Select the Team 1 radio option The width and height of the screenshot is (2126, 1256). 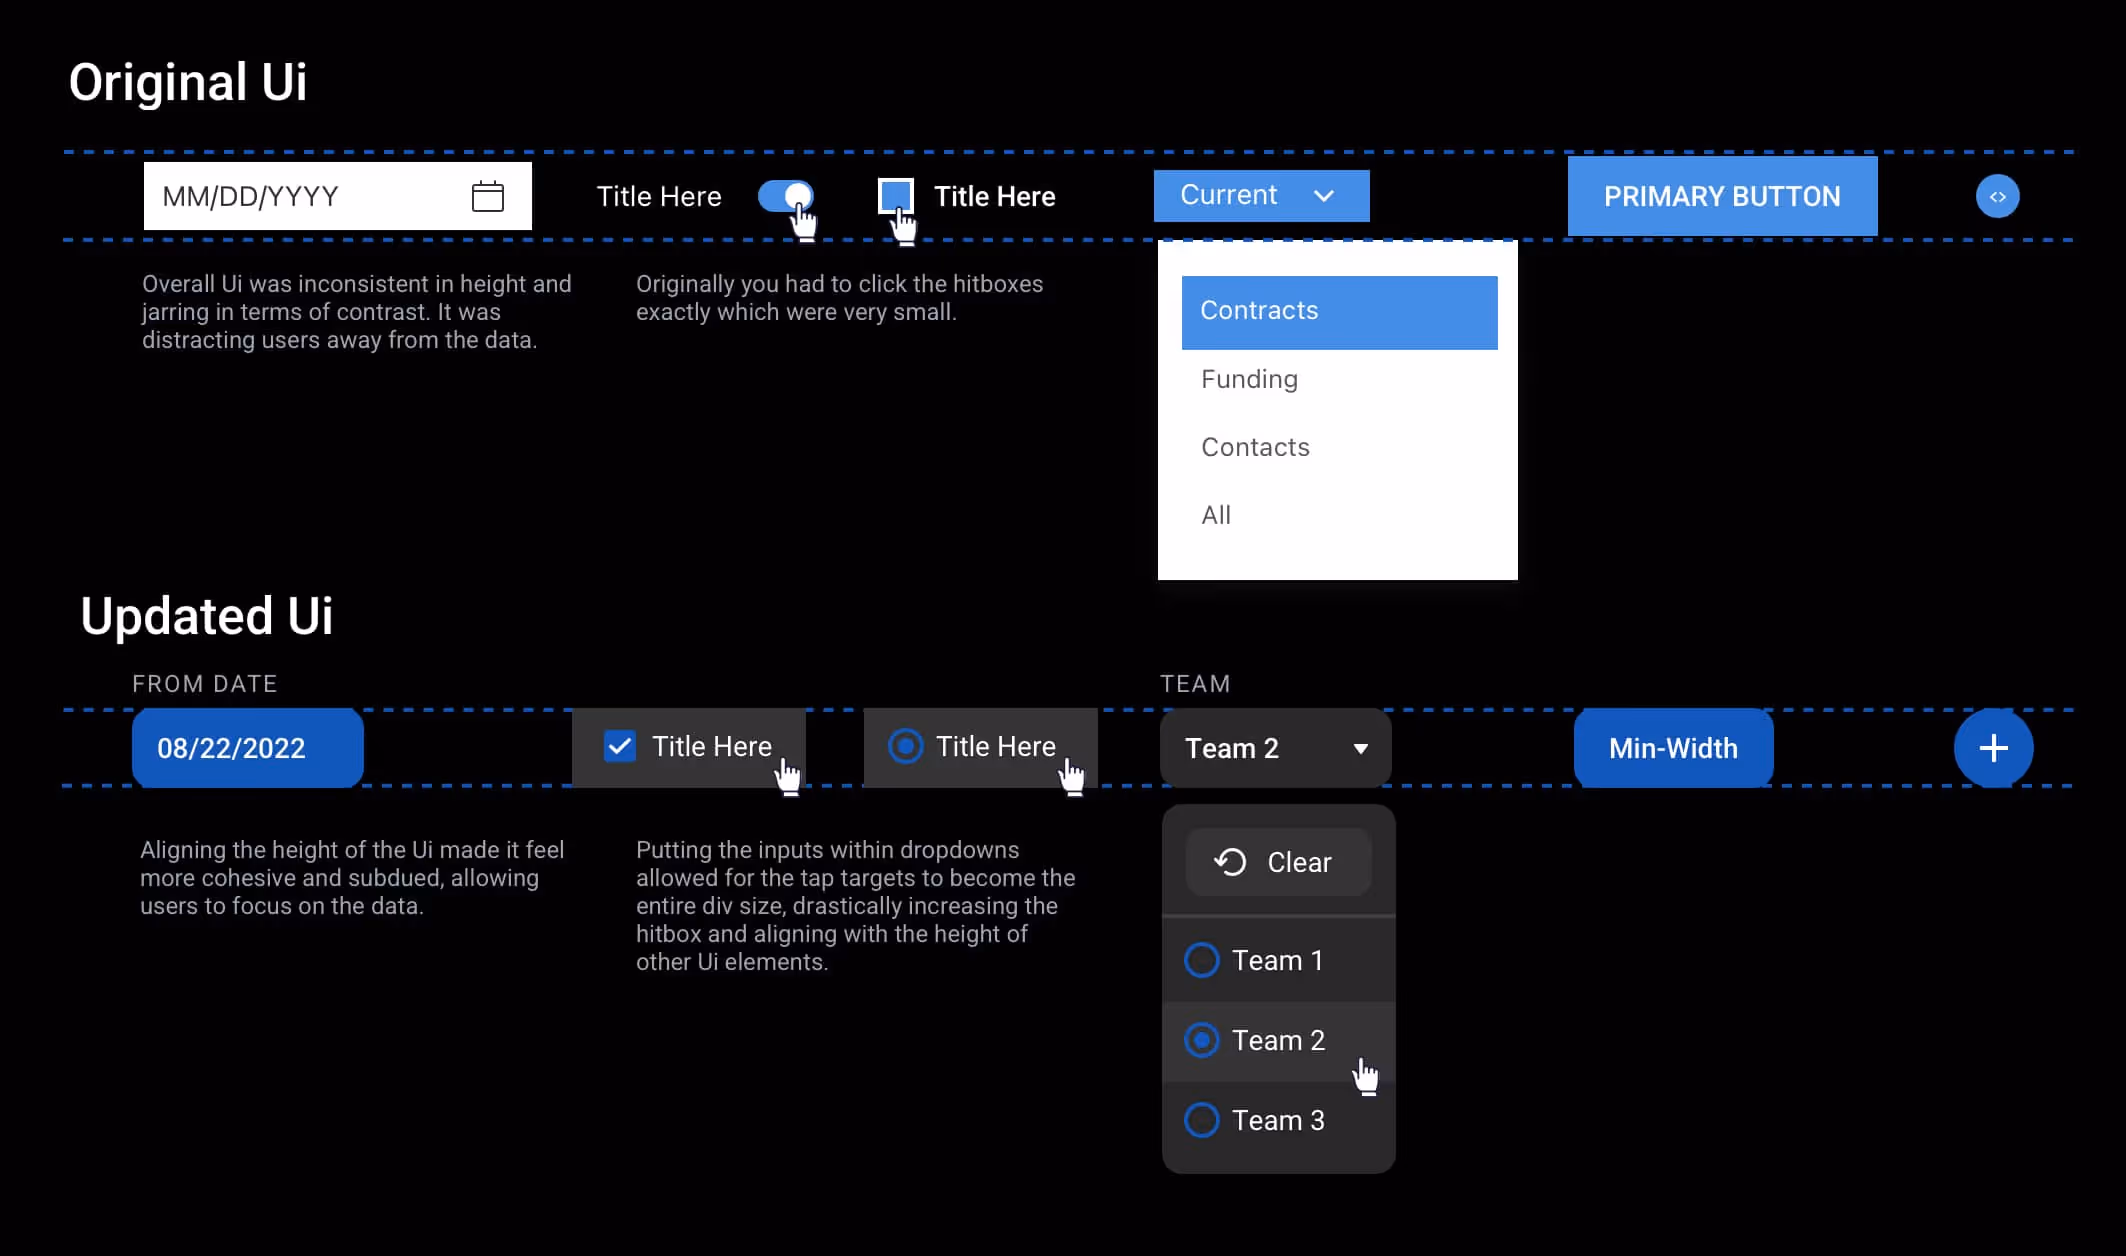point(1202,960)
